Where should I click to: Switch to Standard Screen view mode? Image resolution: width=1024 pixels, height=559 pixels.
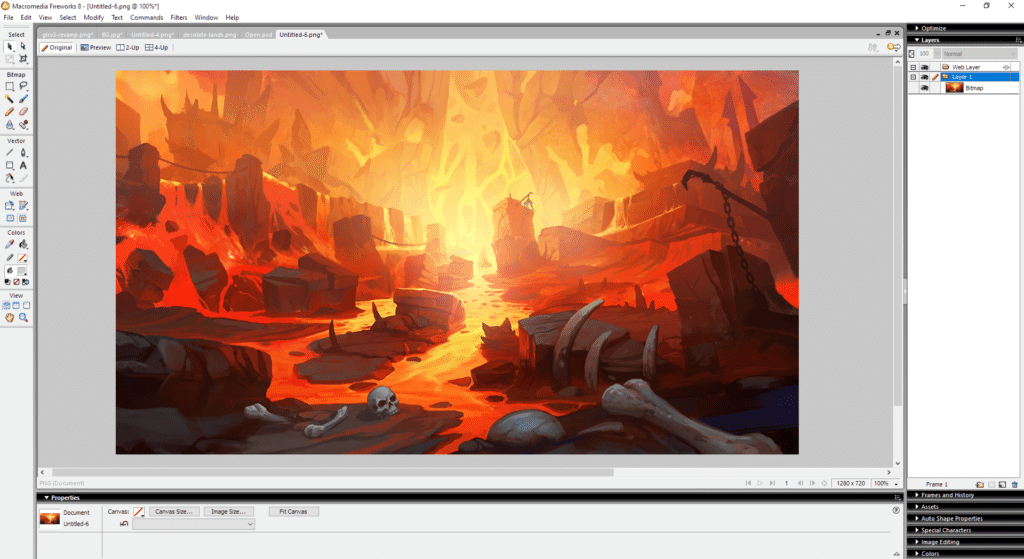pos(7,305)
